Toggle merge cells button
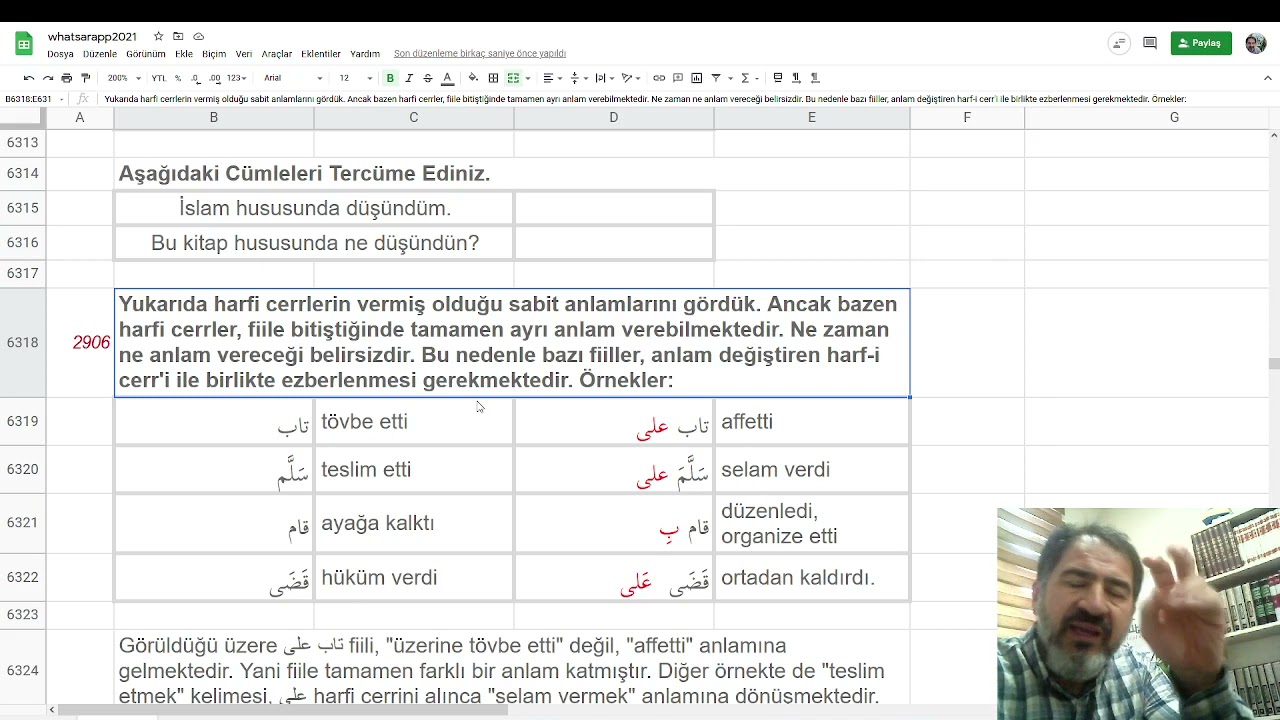This screenshot has height=720, width=1280. (x=513, y=78)
